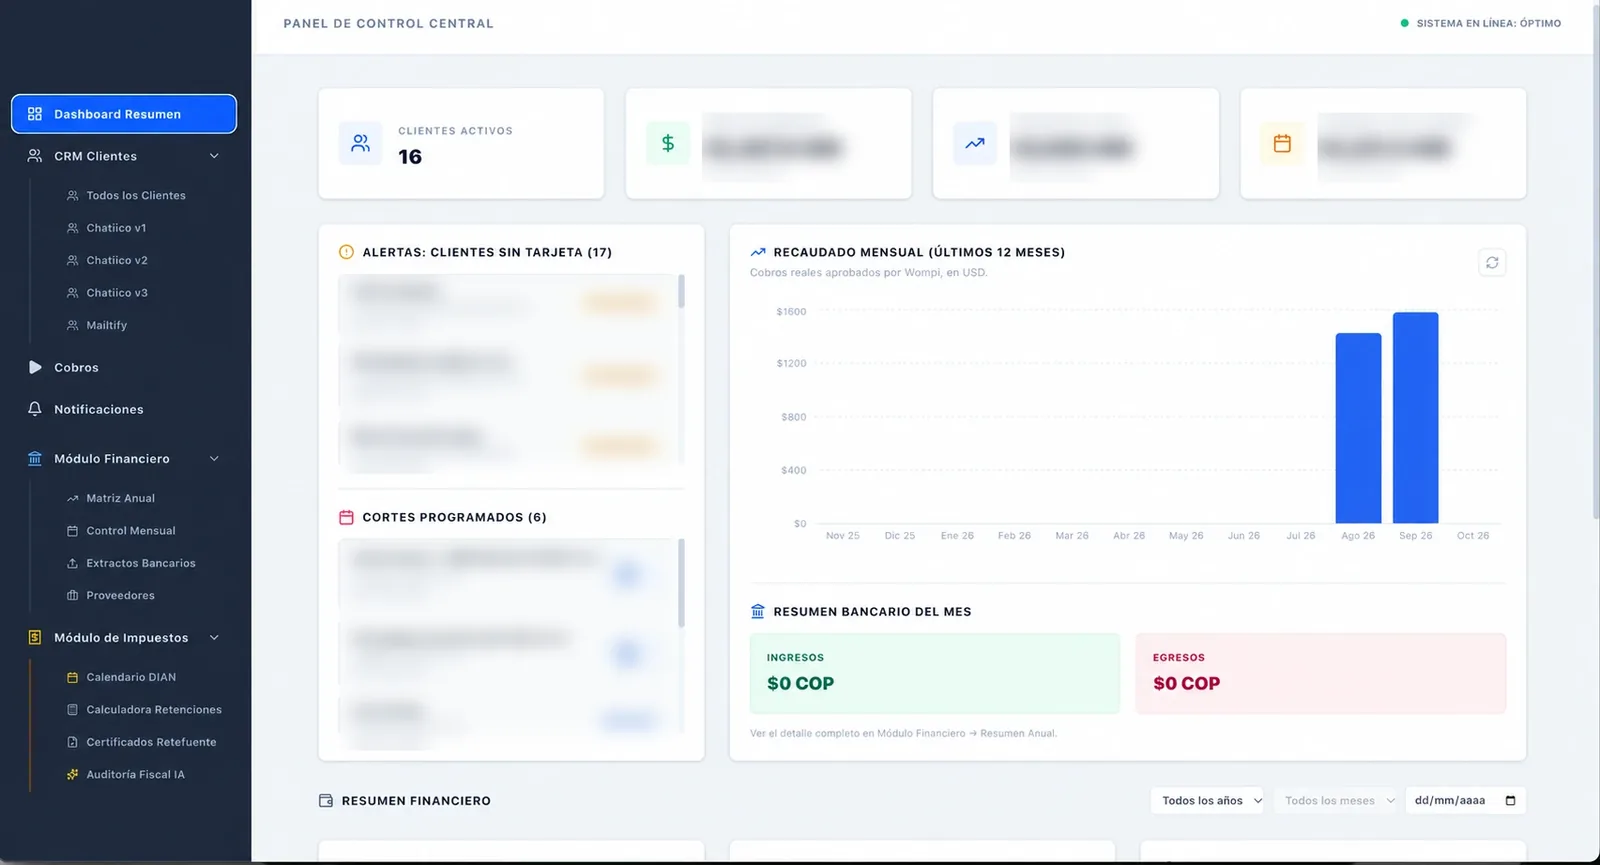
Task: Open Calendario DIAN
Action: tap(131, 677)
